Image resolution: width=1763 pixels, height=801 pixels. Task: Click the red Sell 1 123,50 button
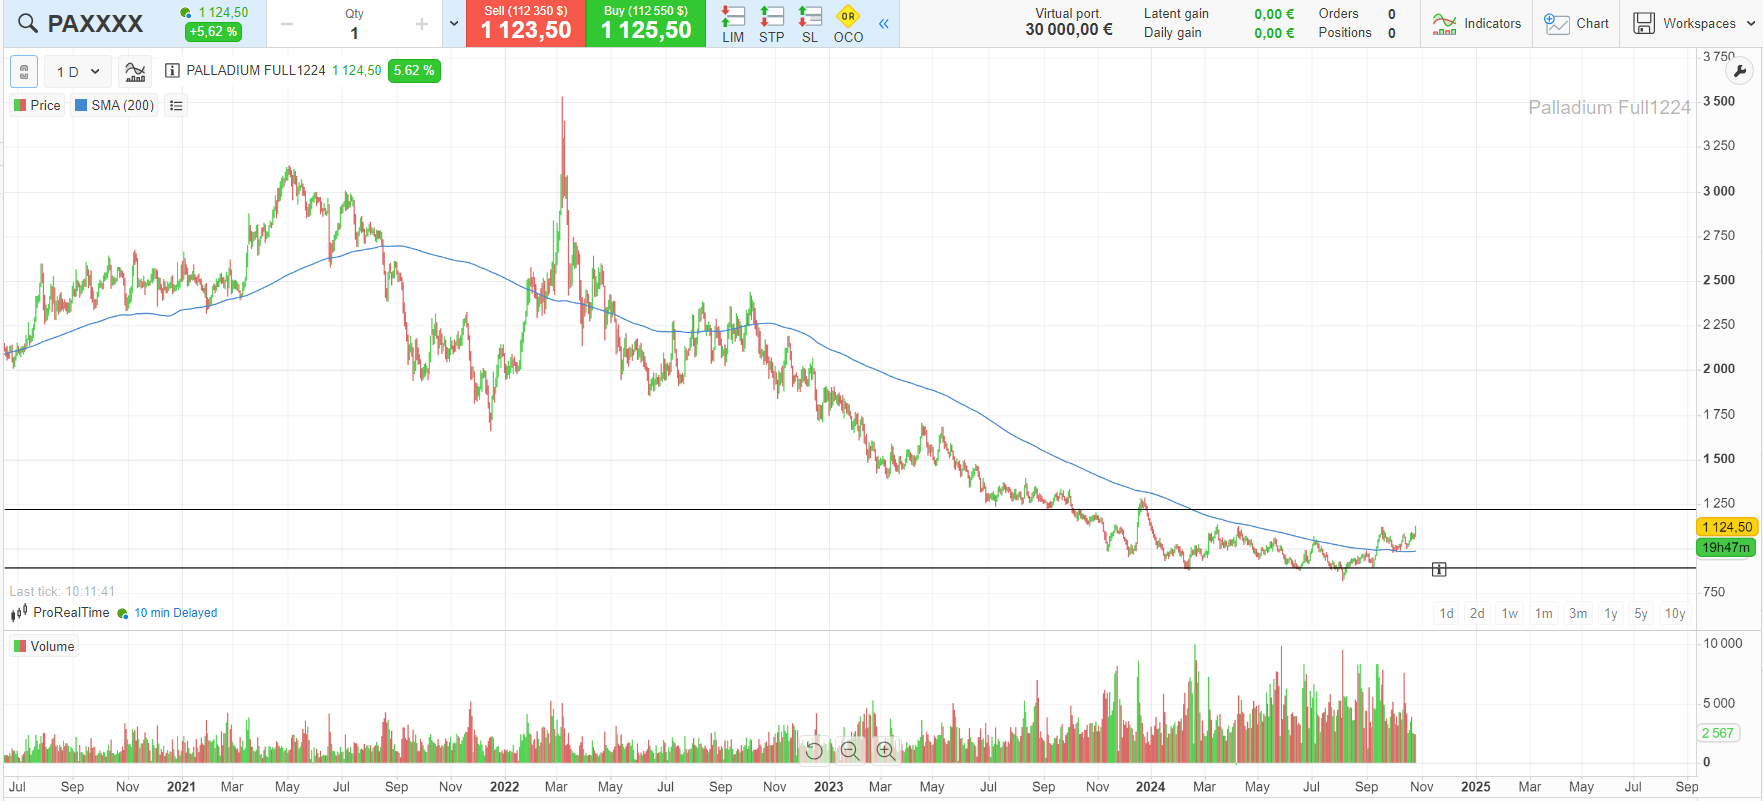tap(525, 24)
